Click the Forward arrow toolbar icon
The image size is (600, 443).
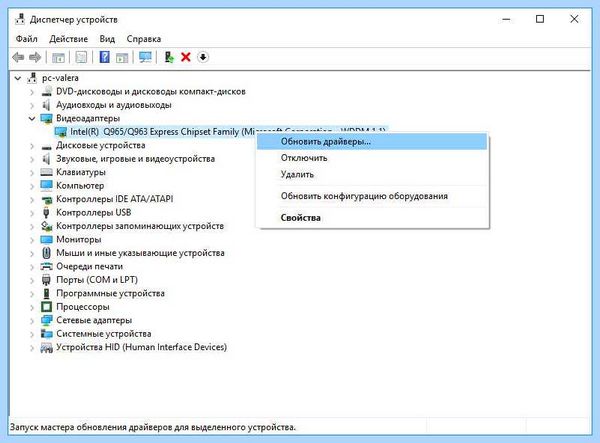point(35,57)
